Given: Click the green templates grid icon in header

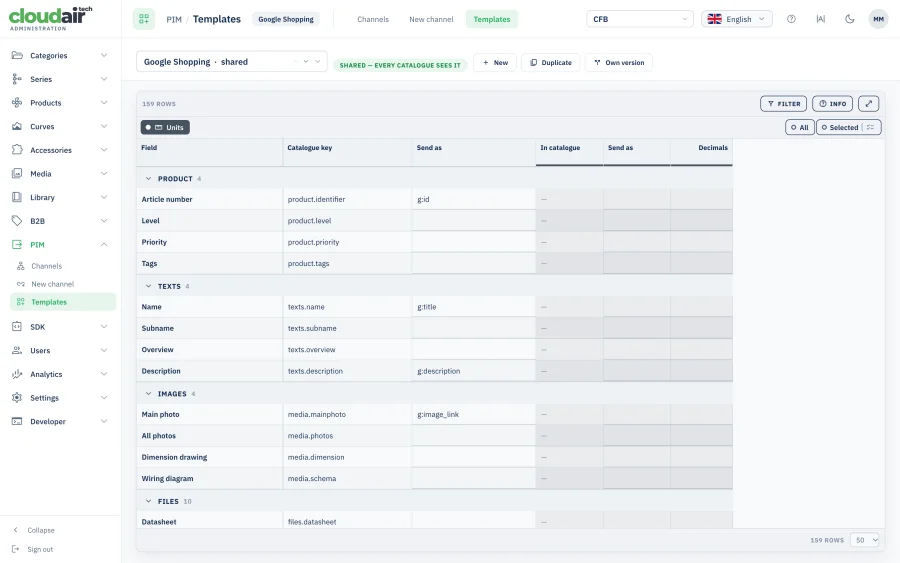Looking at the screenshot, I should pyautogui.click(x=144, y=19).
